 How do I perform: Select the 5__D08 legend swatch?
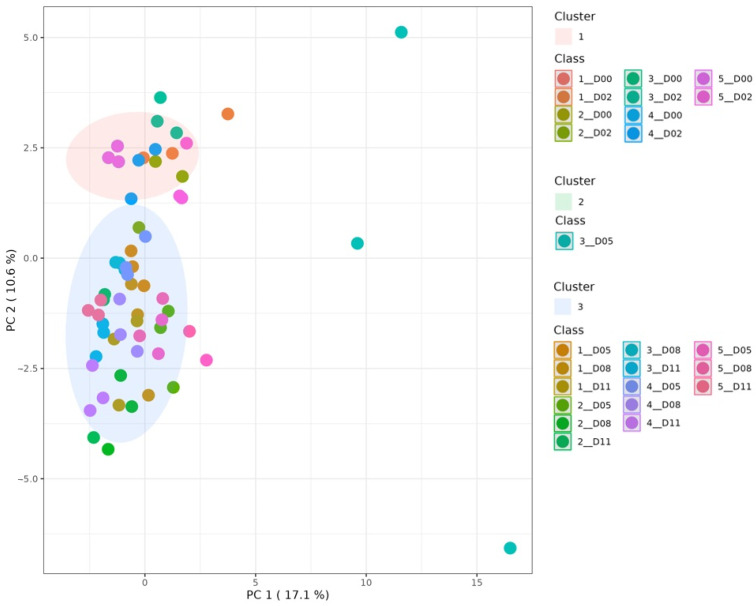[703, 368]
